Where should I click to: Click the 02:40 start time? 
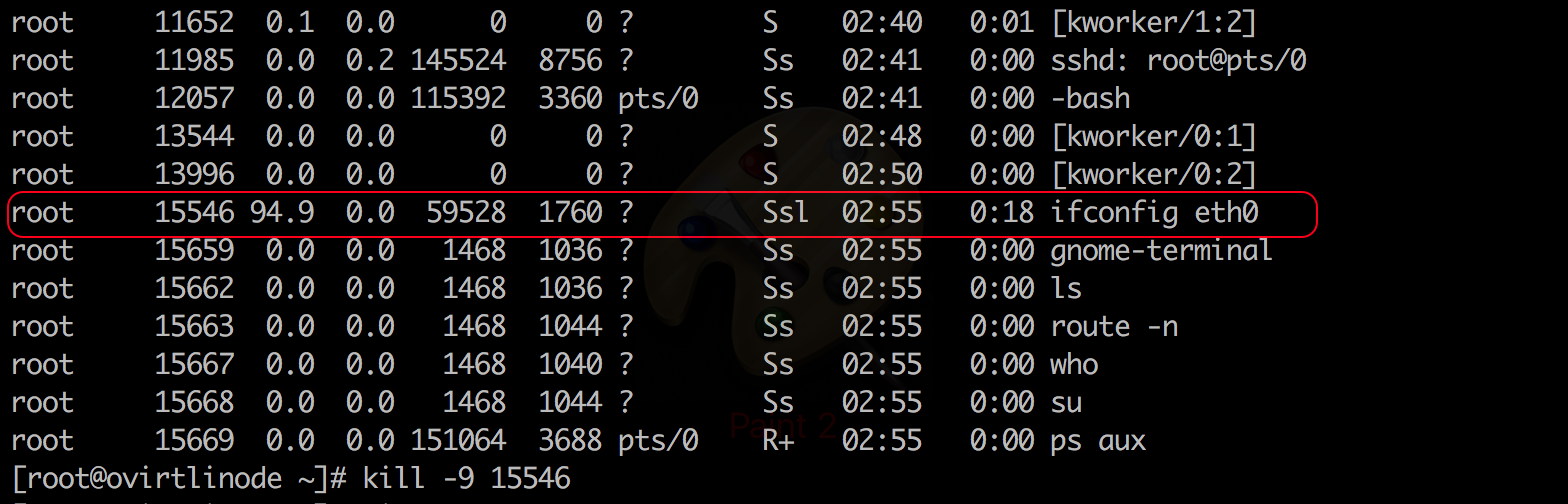882,22
